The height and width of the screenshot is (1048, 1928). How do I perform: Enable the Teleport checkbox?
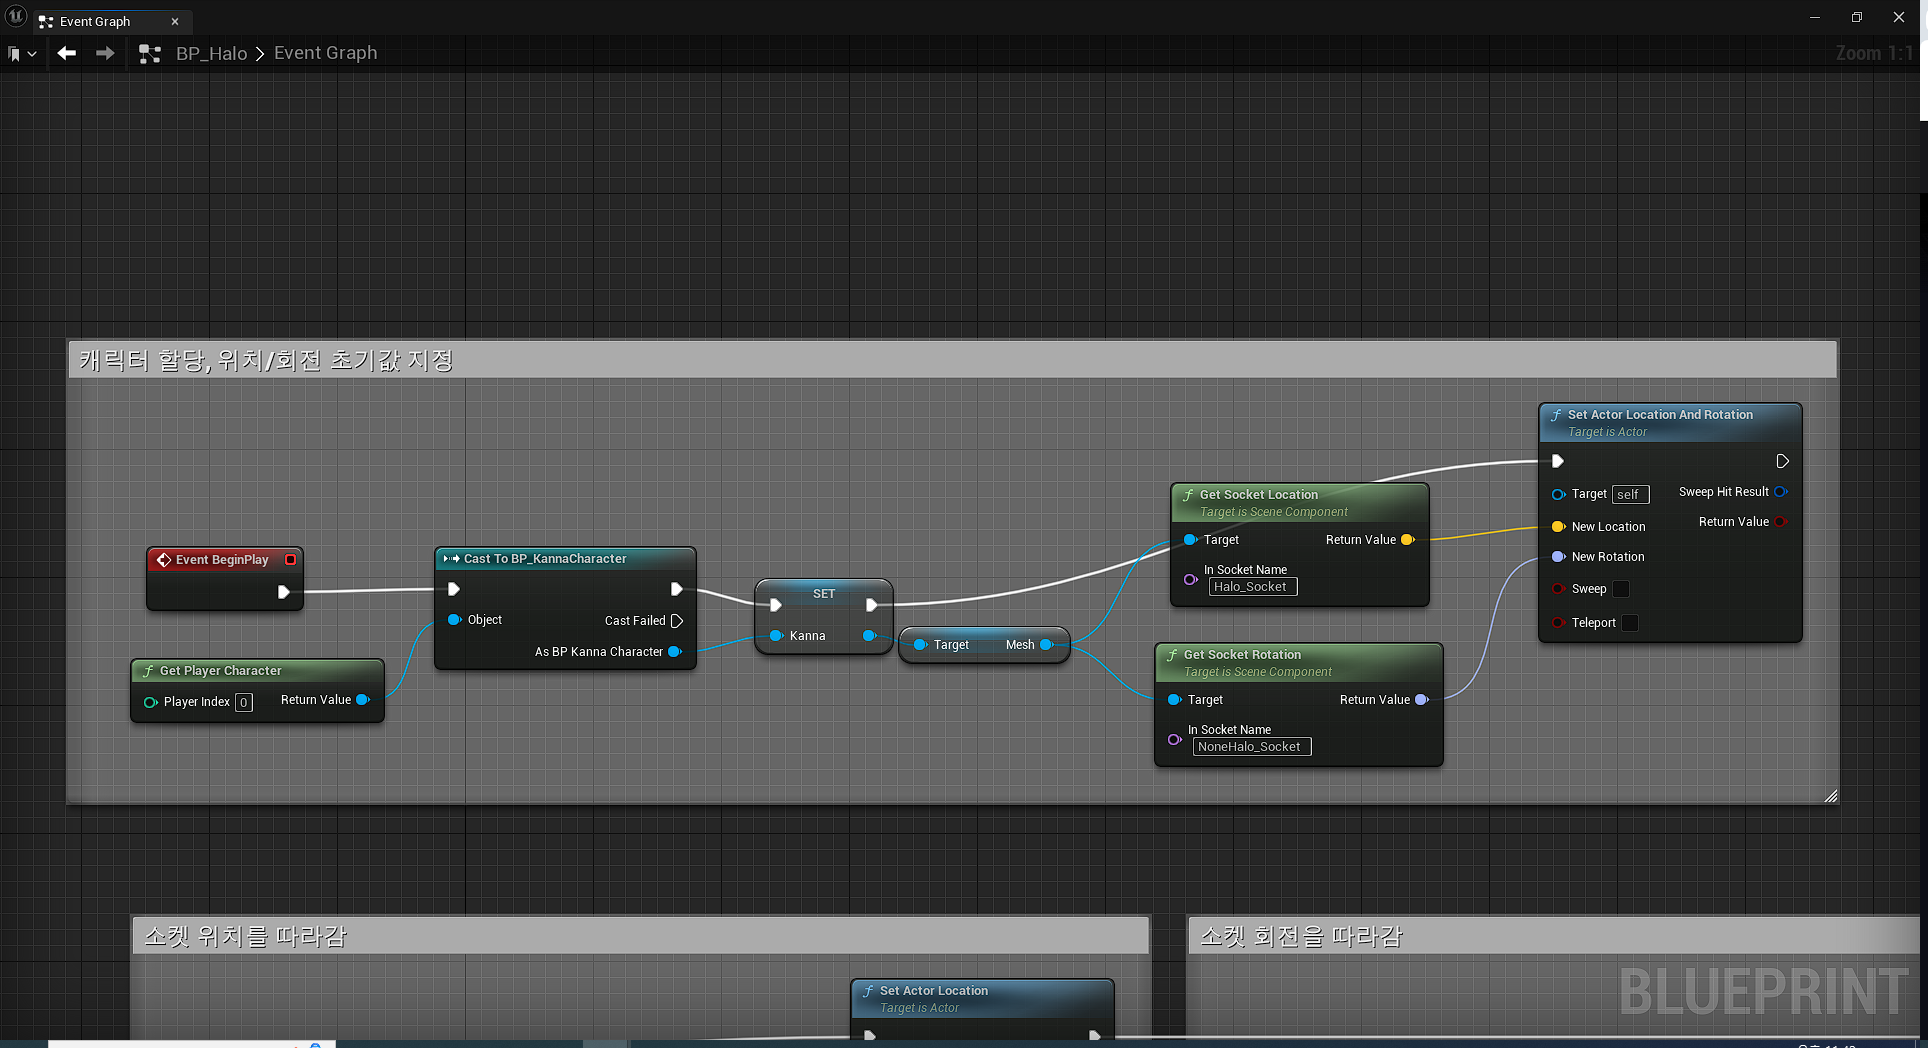(1630, 623)
